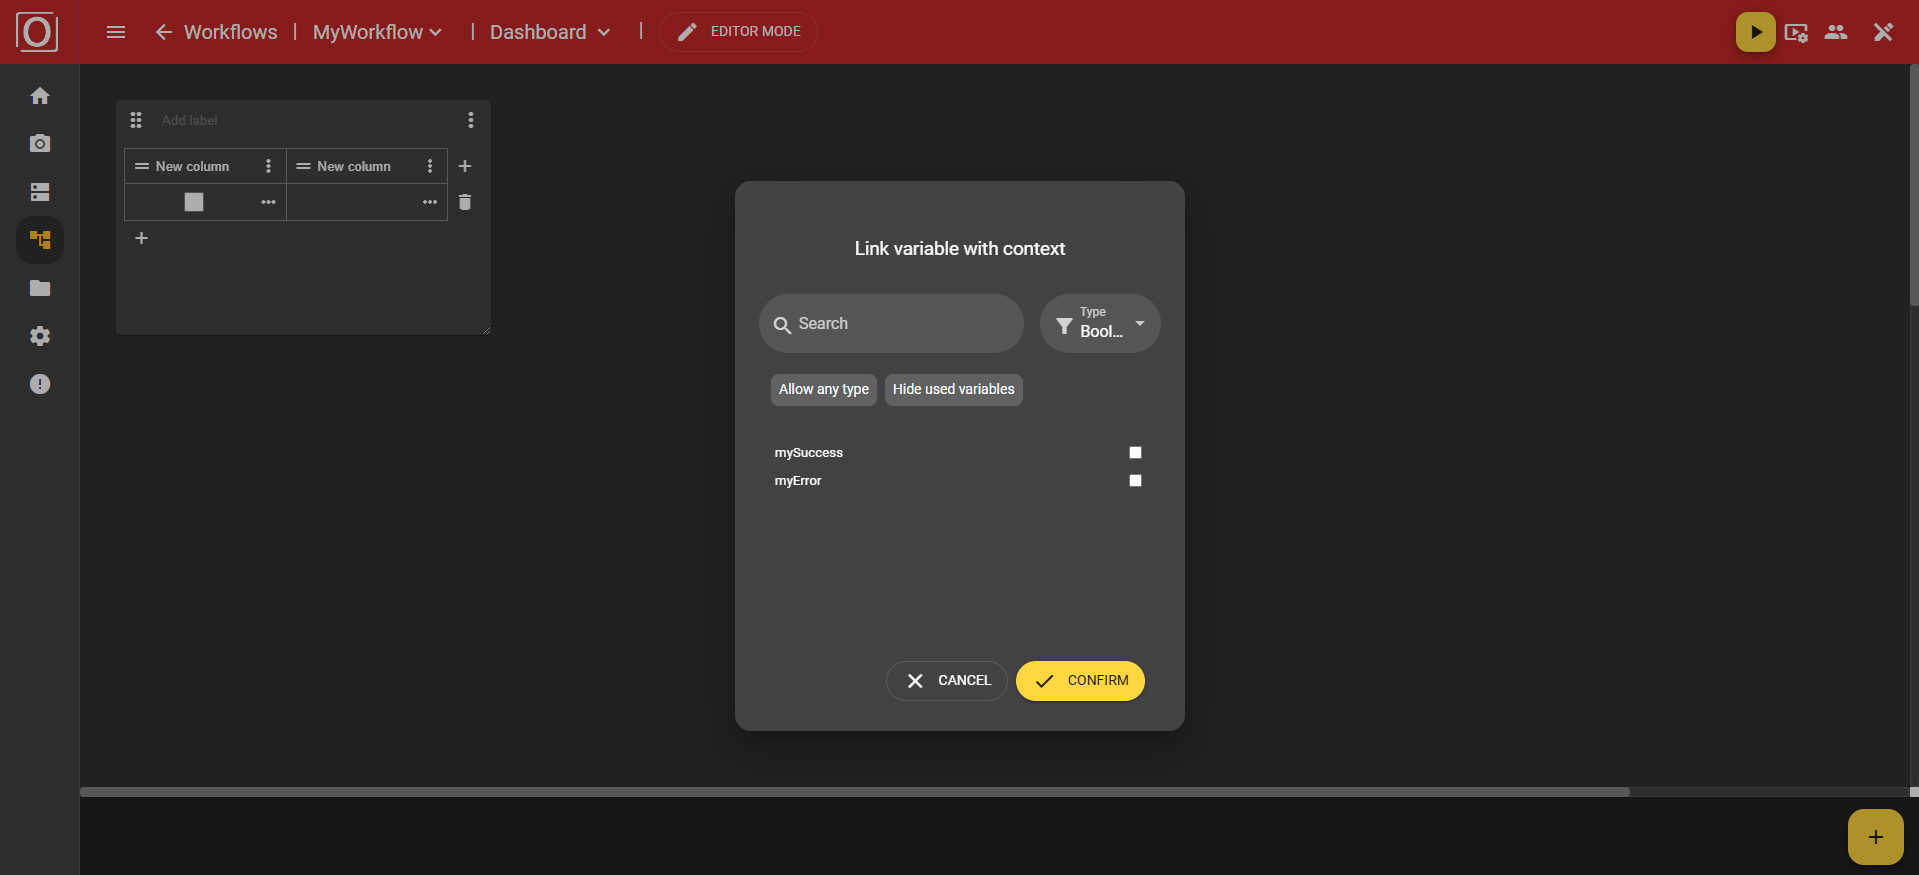Open the camera snapshot sidebar icon
The image size is (1919, 875).
[x=40, y=144]
